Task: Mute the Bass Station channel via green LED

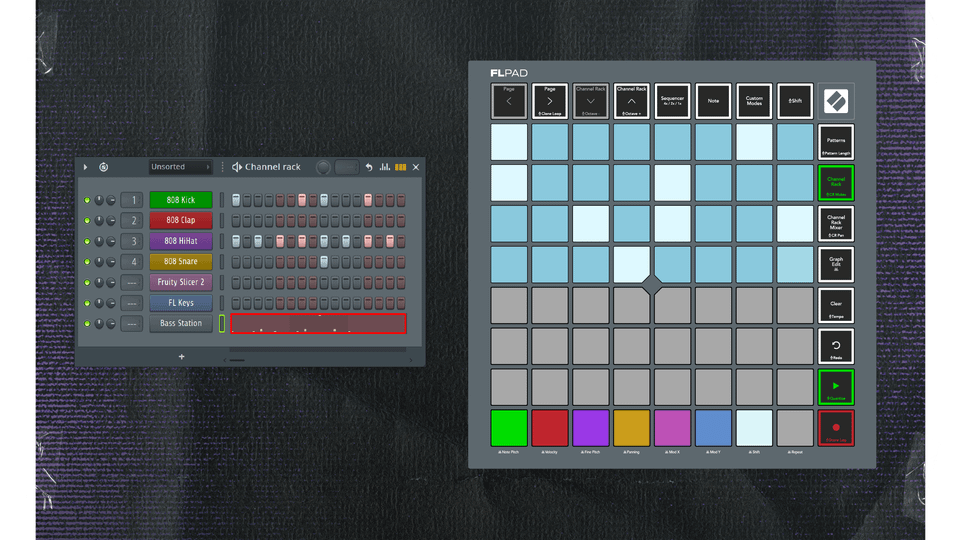Action: (87, 323)
